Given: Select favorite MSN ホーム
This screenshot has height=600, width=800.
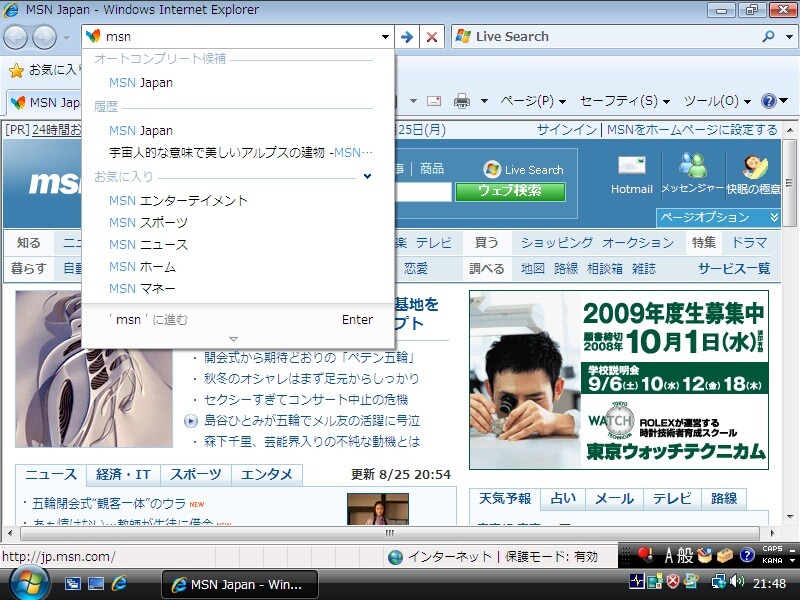Looking at the screenshot, I should coord(142,266).
